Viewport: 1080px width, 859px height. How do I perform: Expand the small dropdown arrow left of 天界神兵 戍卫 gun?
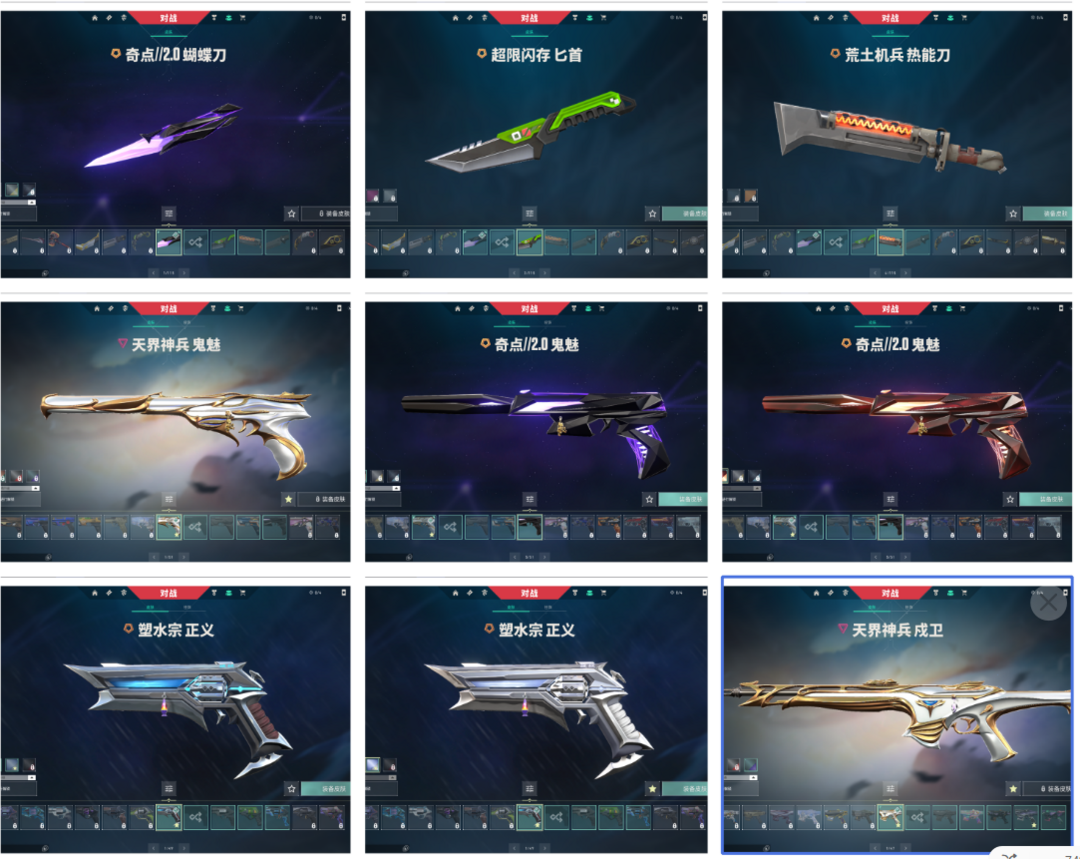(x=754, y=778)
